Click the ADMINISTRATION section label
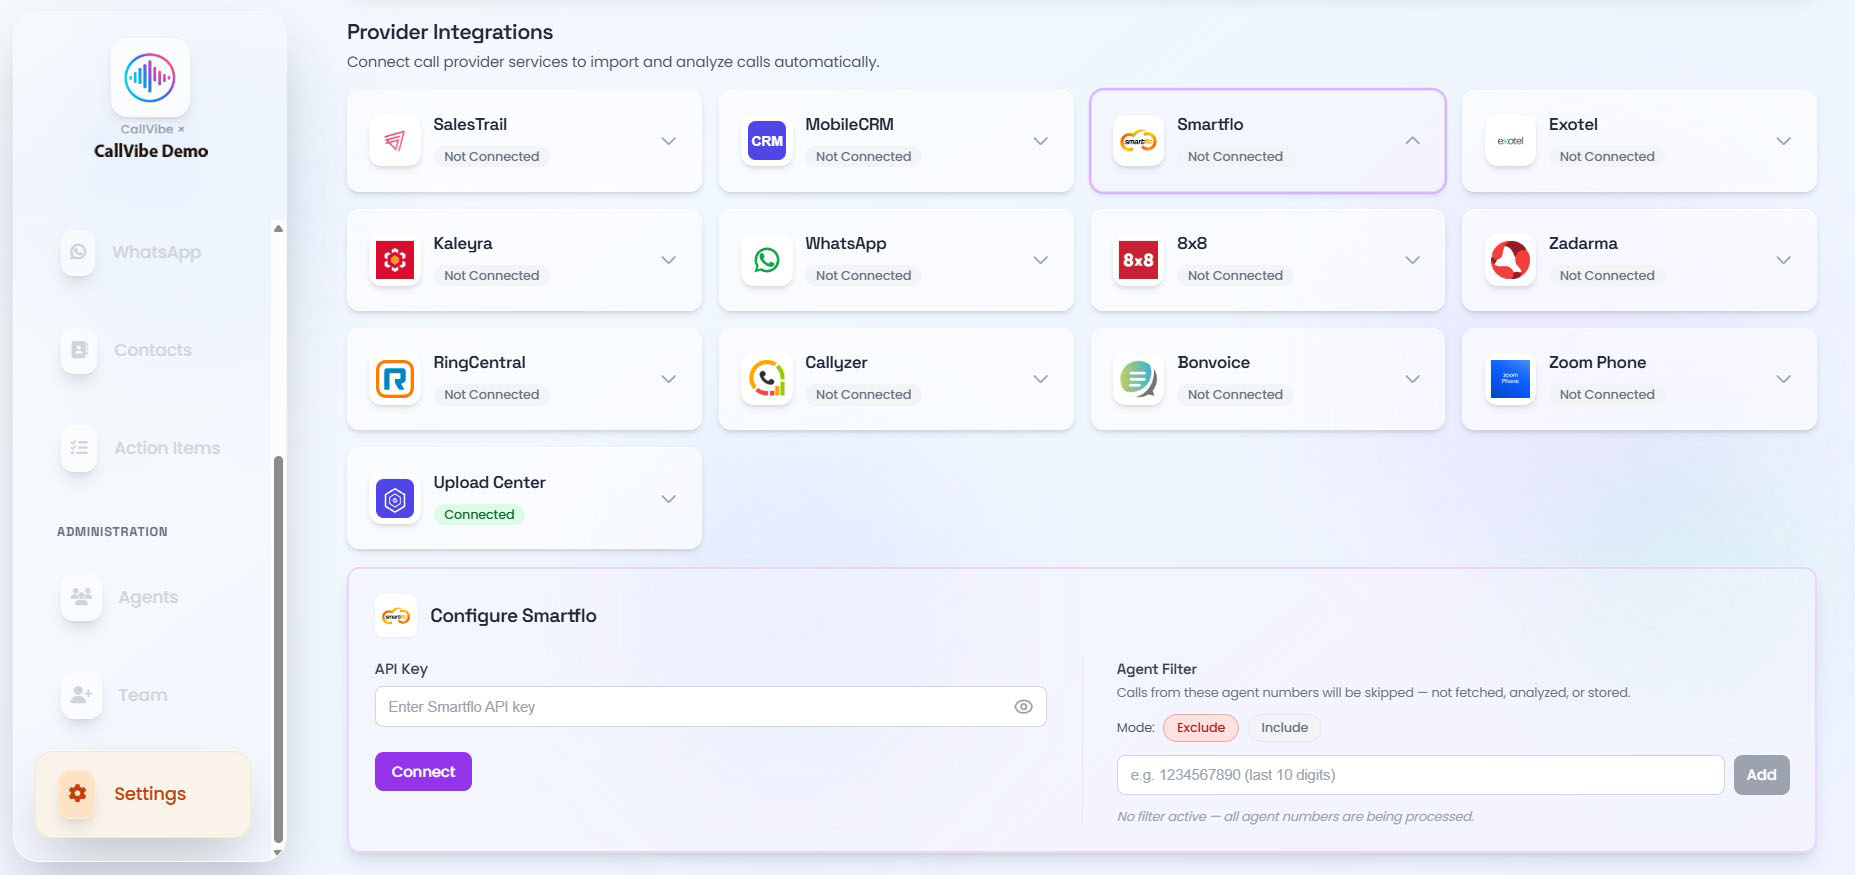1855x875 pixels. (112, 532)
